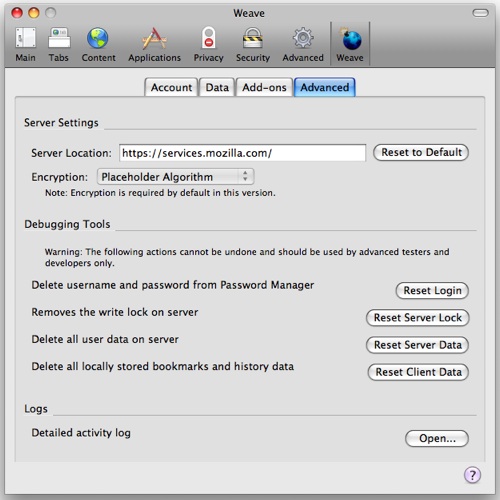Screen dimensions: 500x500
Task: Select the Content globe icon
Action: point(98,38)
